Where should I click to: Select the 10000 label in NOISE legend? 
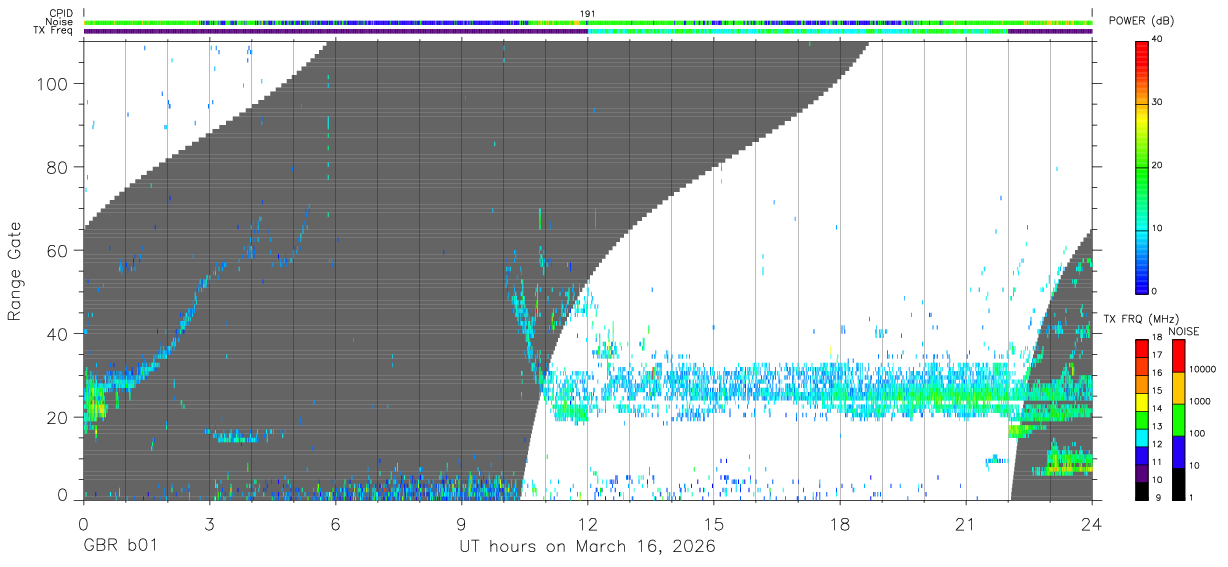click(1201, 370)
